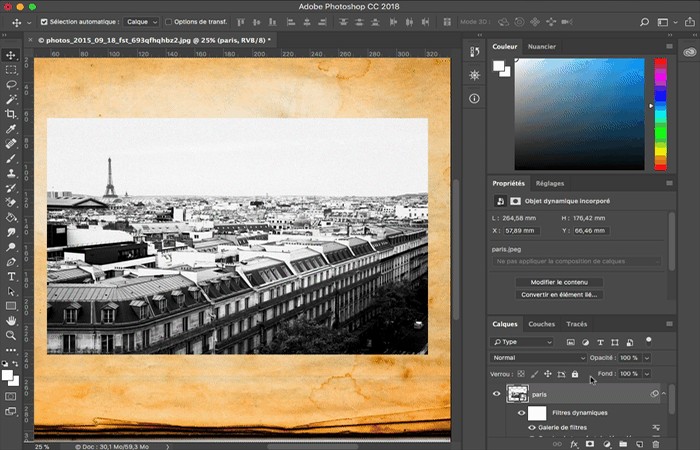Open the Normal blend mode dropdown
Viewport: 700px width, 450px height.
click(x=538, y=358)
